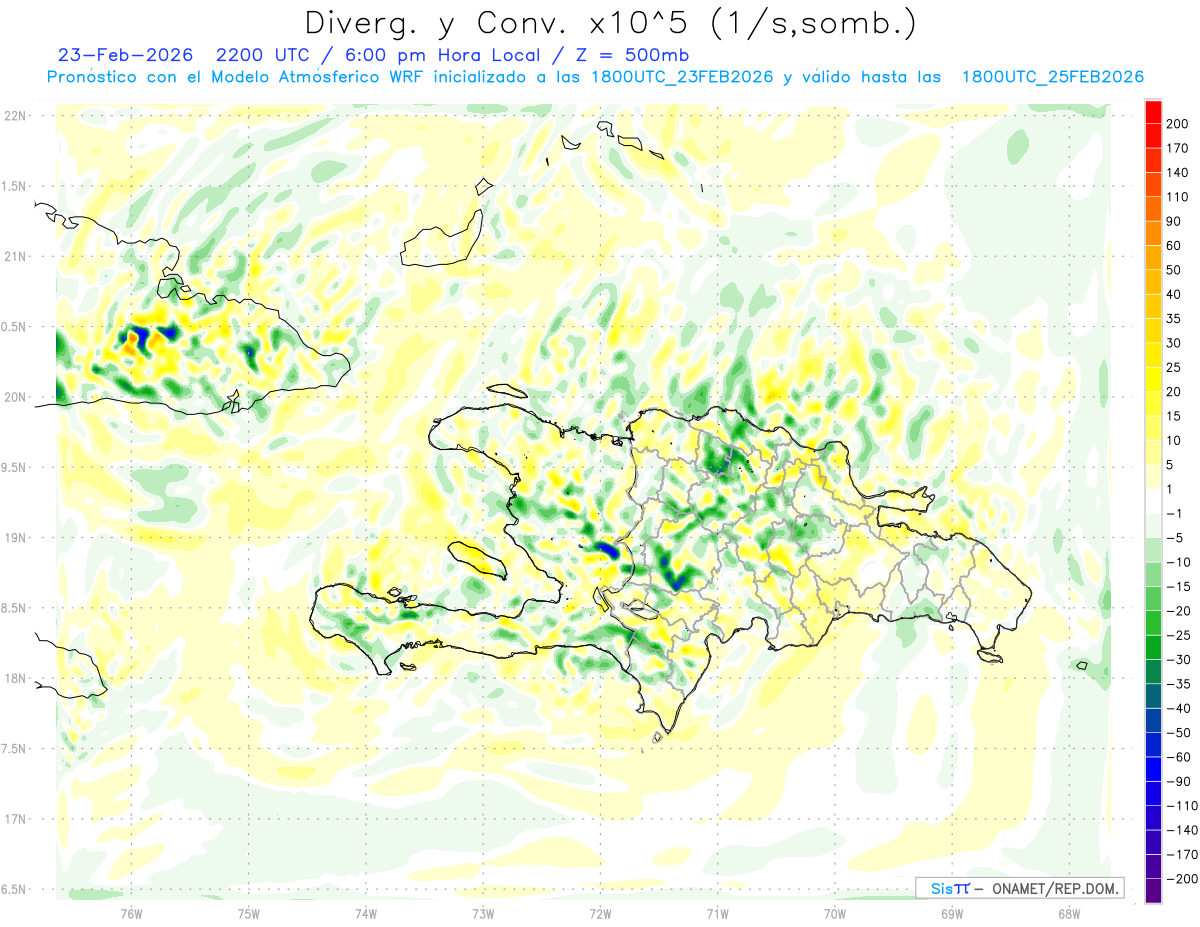Click the "140" colorbar value

coord(1178,173)
